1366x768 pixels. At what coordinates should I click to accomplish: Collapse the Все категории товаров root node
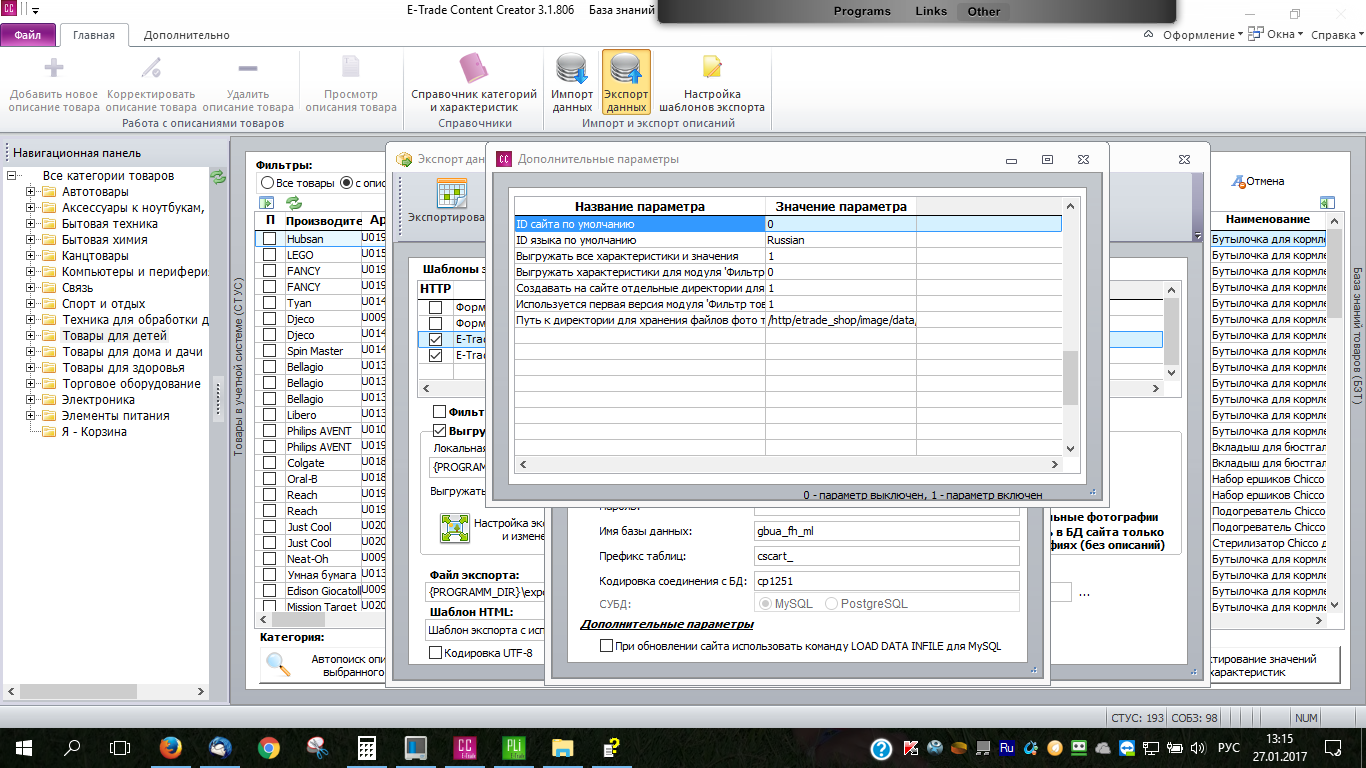point(12,176)
